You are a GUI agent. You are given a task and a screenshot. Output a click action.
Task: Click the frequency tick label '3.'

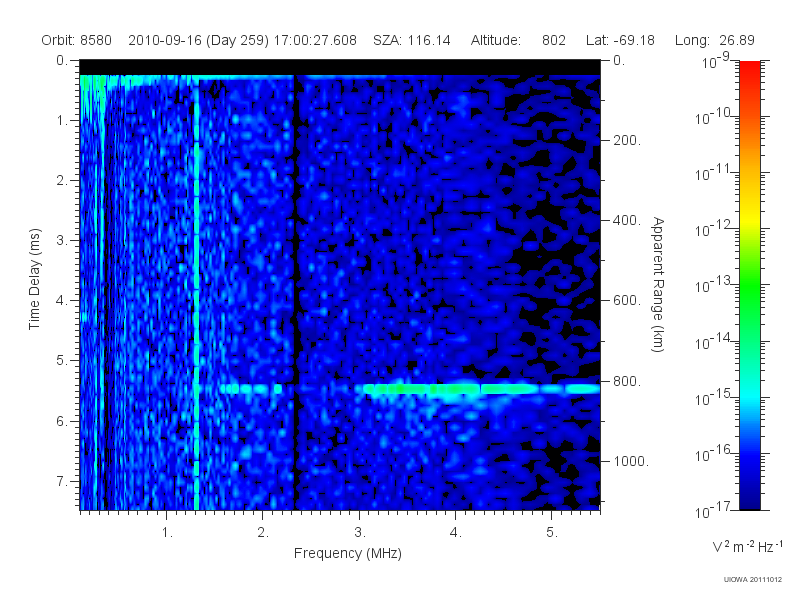click(x=360, y=533)
